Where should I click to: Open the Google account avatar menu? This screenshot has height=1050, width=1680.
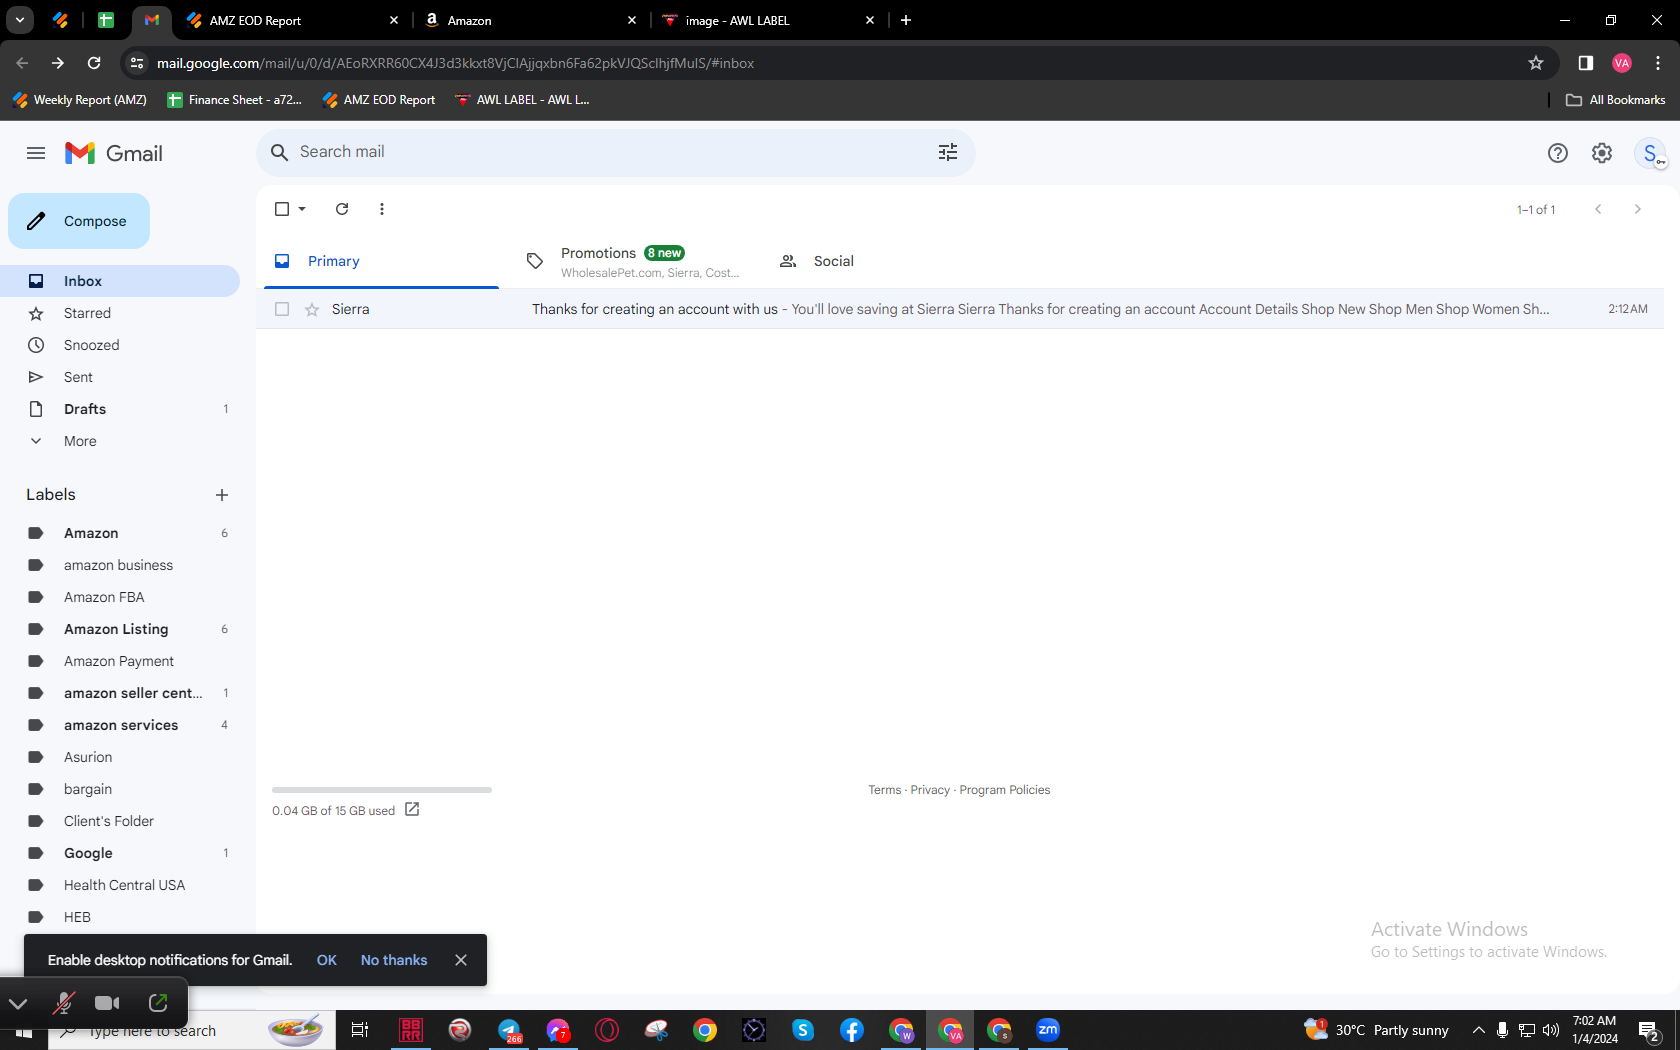coord(1650,153)
